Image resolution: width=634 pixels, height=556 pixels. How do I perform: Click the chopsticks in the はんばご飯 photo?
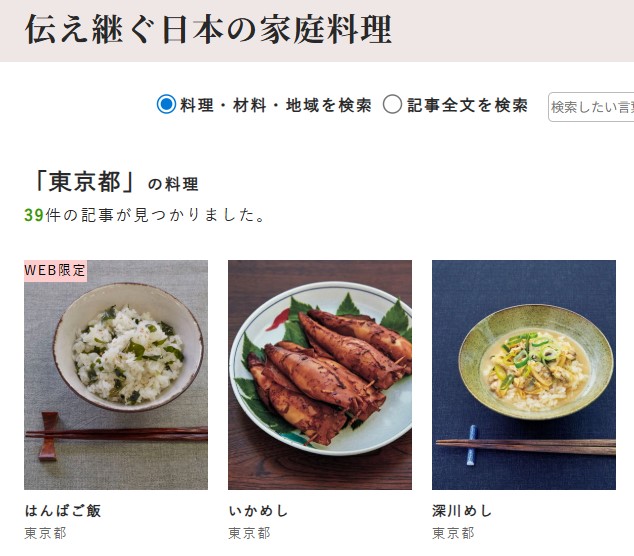116,434
